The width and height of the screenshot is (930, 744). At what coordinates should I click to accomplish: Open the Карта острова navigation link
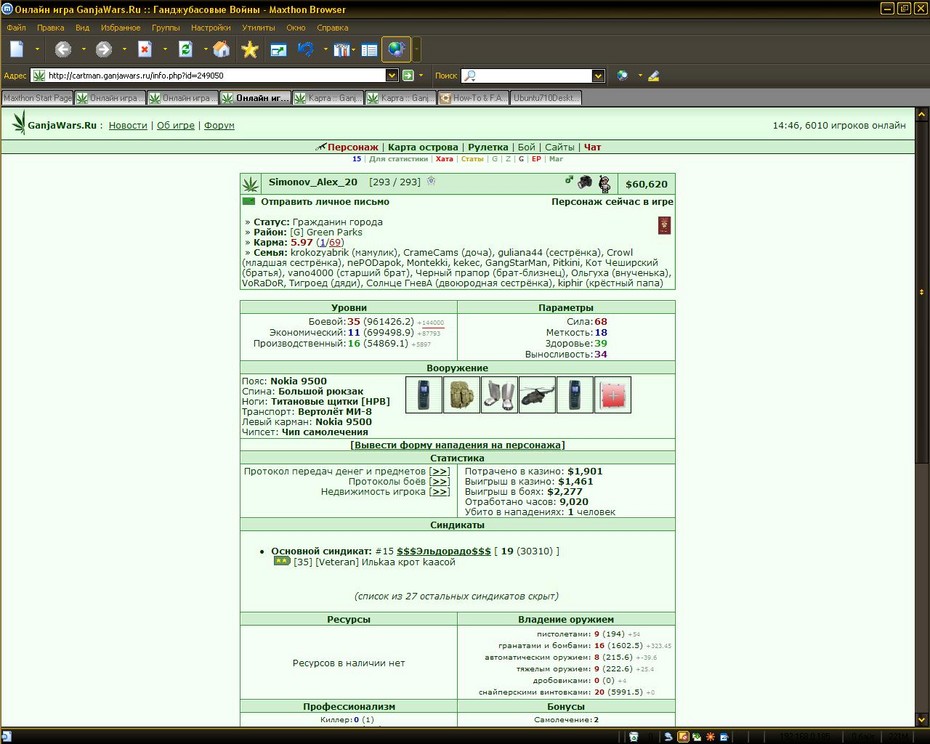pos(423,147)
